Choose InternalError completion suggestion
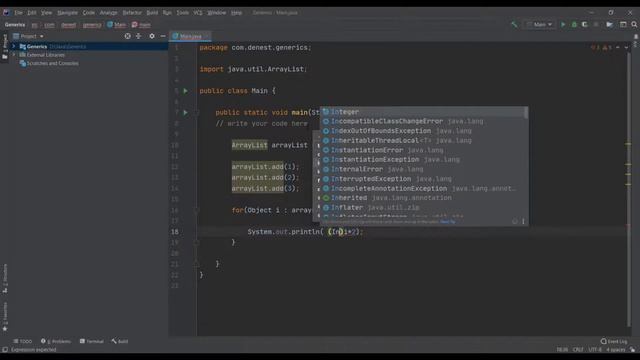The image size is (640, 360). point(423,169)
